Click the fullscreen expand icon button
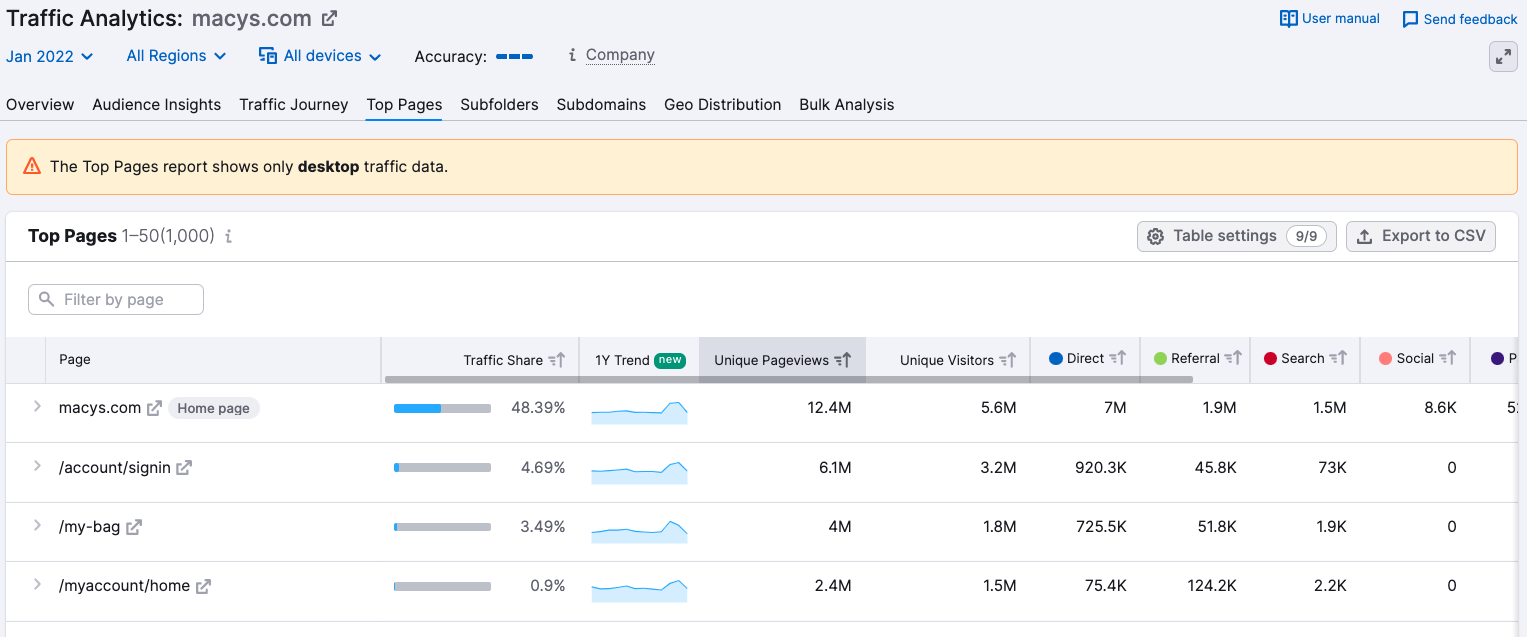1527x637 pixels. pyautogui.click(x=1503, y=57)
